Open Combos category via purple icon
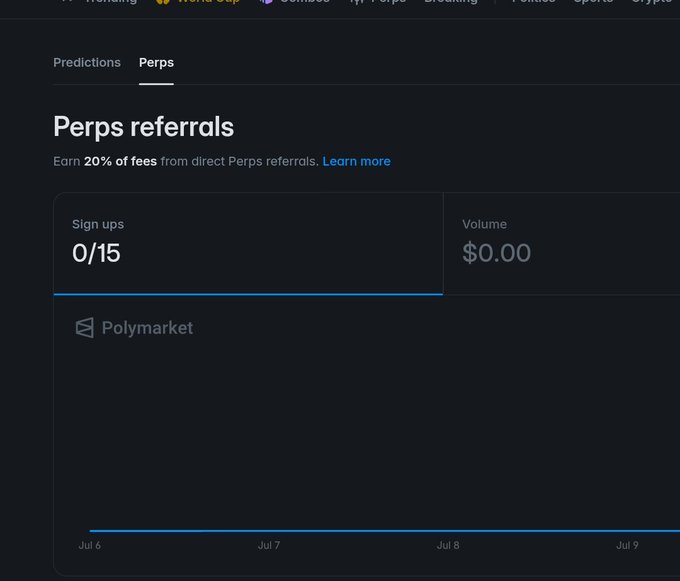 click(266, 2)
